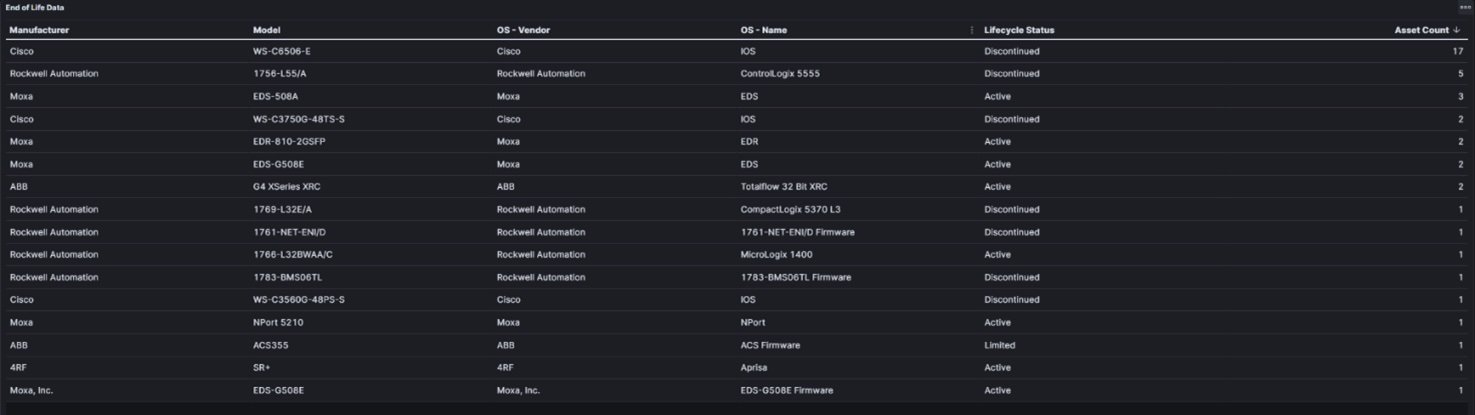Click the OS - Vendor column header
The image size is (1475, 415).
523,30
